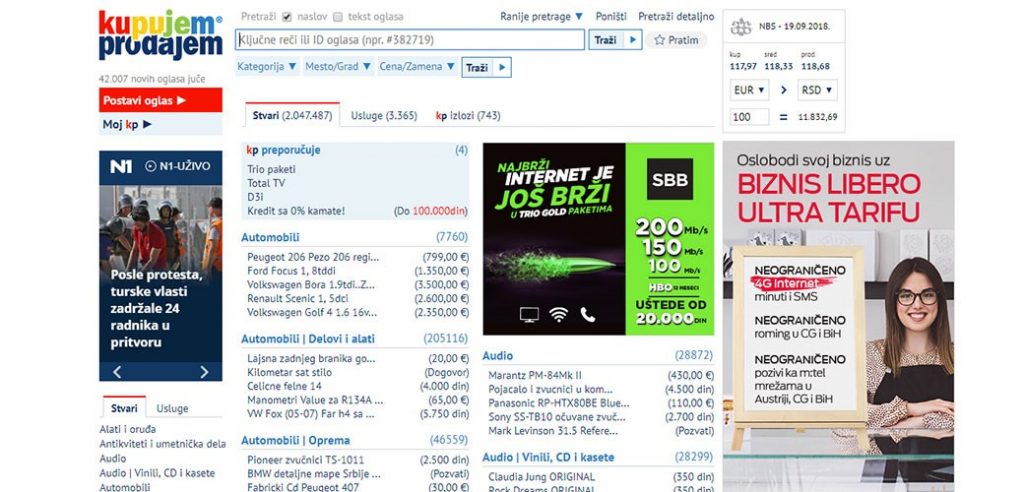This screenshot has height=492, width=1024.
Task: Click the star icon on Pratim button
Action: pyautogui.click(x=660, y=40)
